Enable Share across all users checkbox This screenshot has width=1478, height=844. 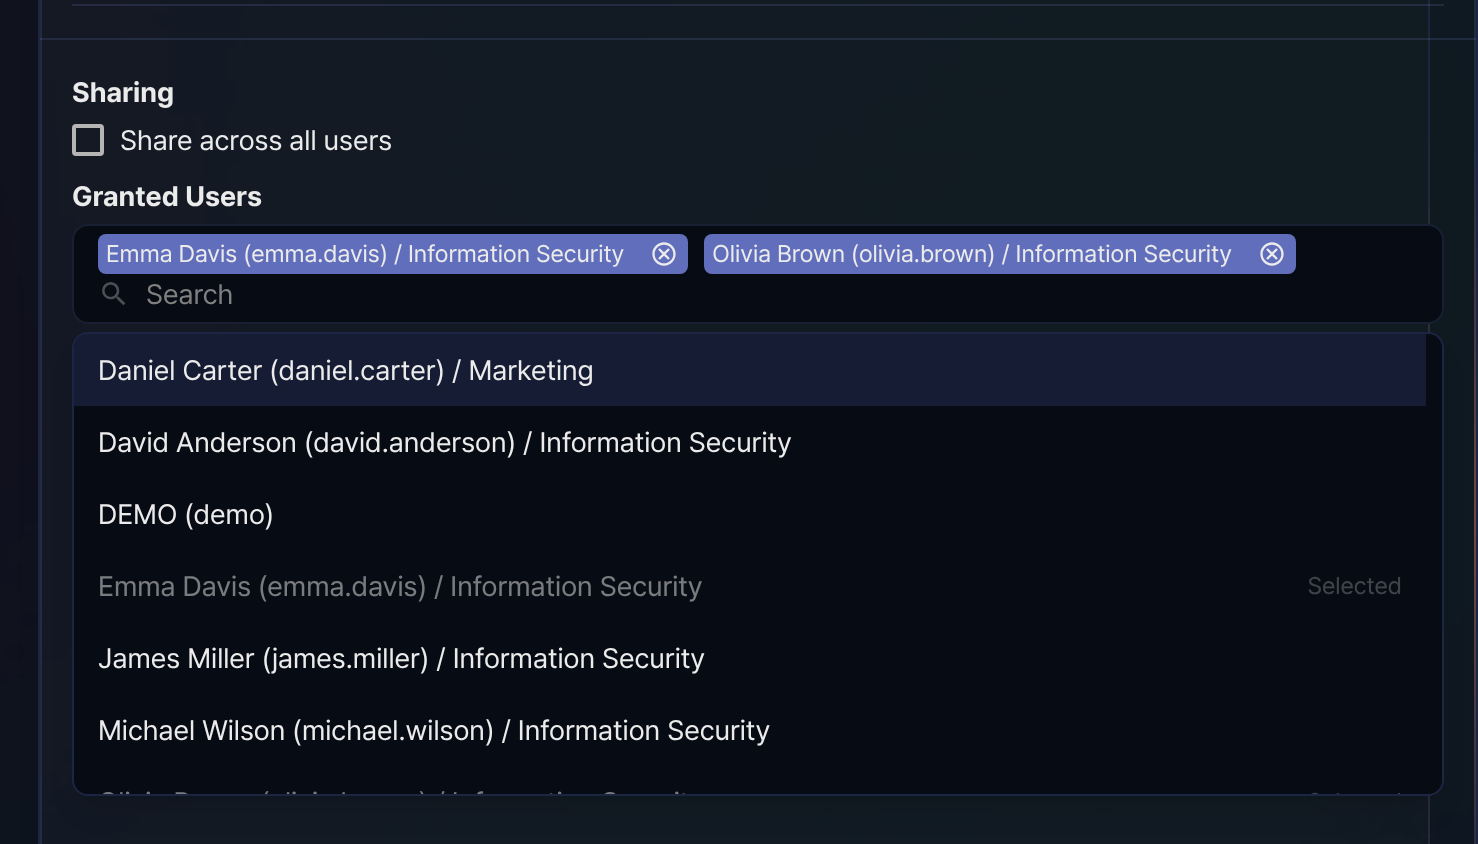[88, 140]
